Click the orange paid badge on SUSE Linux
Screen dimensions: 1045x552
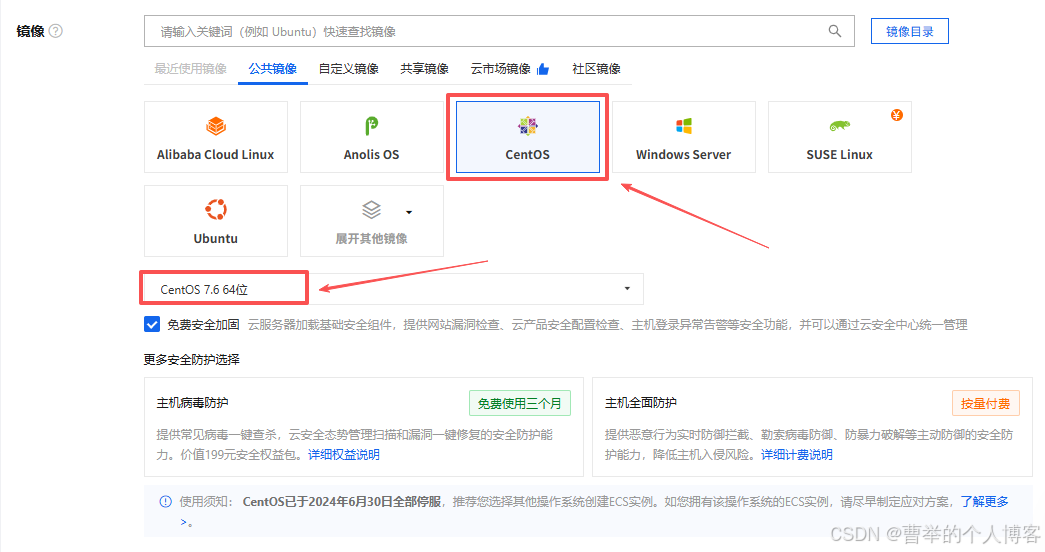tap(897, 115)
